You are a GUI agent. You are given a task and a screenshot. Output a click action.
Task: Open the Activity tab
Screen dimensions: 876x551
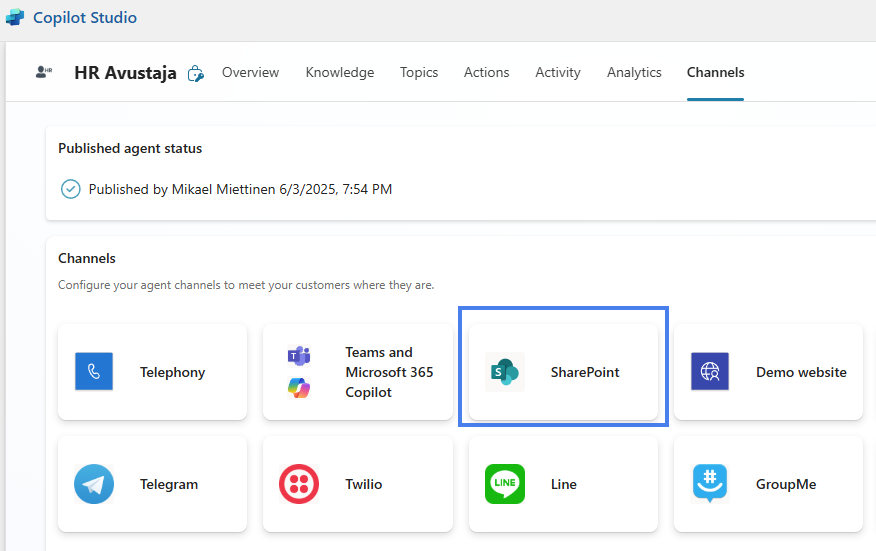pyautogui.click(x=558, y=72)
